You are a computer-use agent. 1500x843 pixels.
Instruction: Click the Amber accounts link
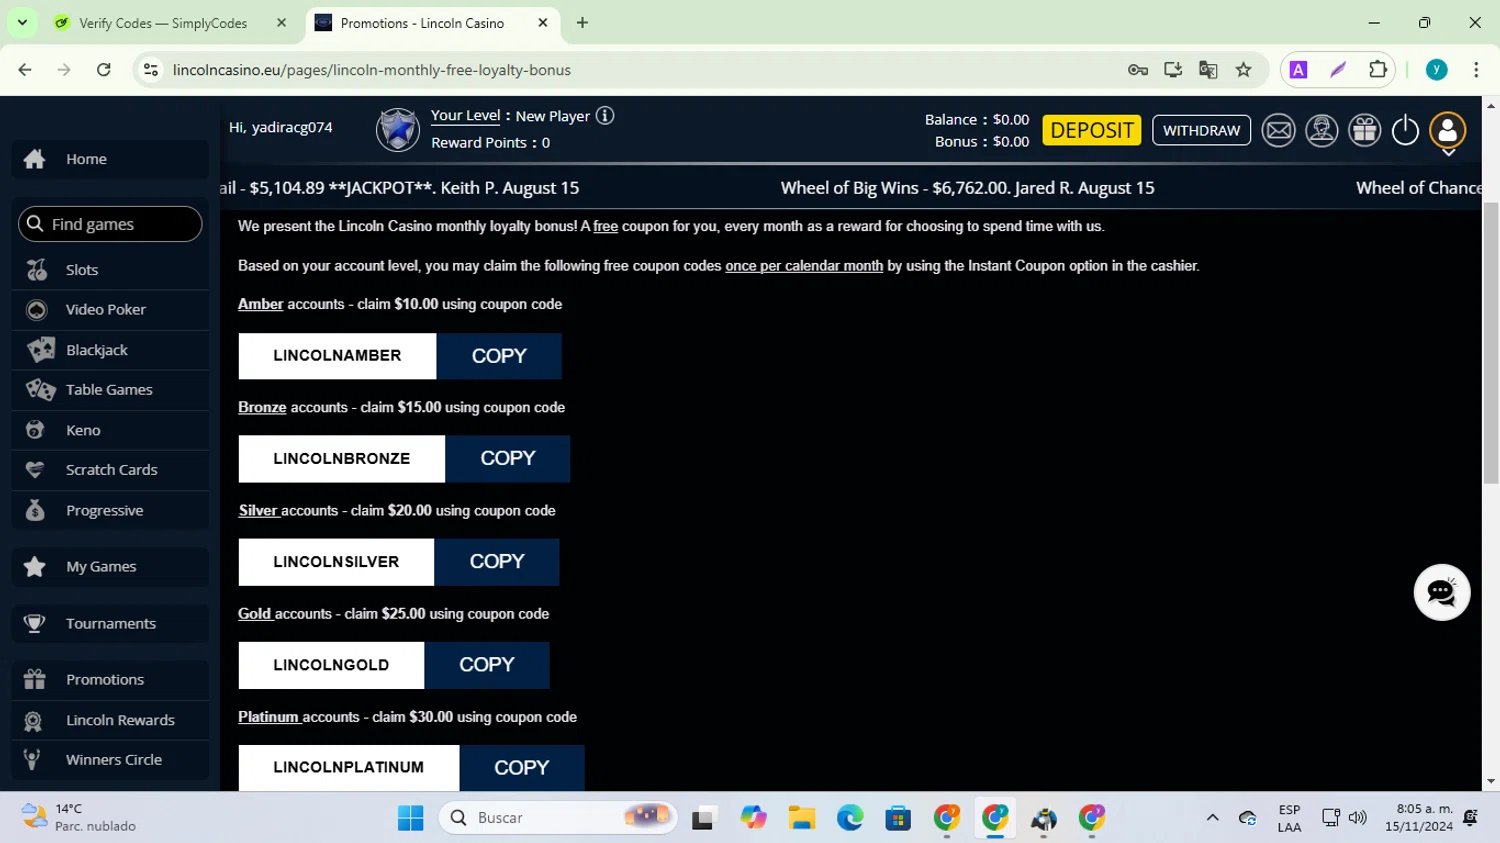click(x=260, y=304)
